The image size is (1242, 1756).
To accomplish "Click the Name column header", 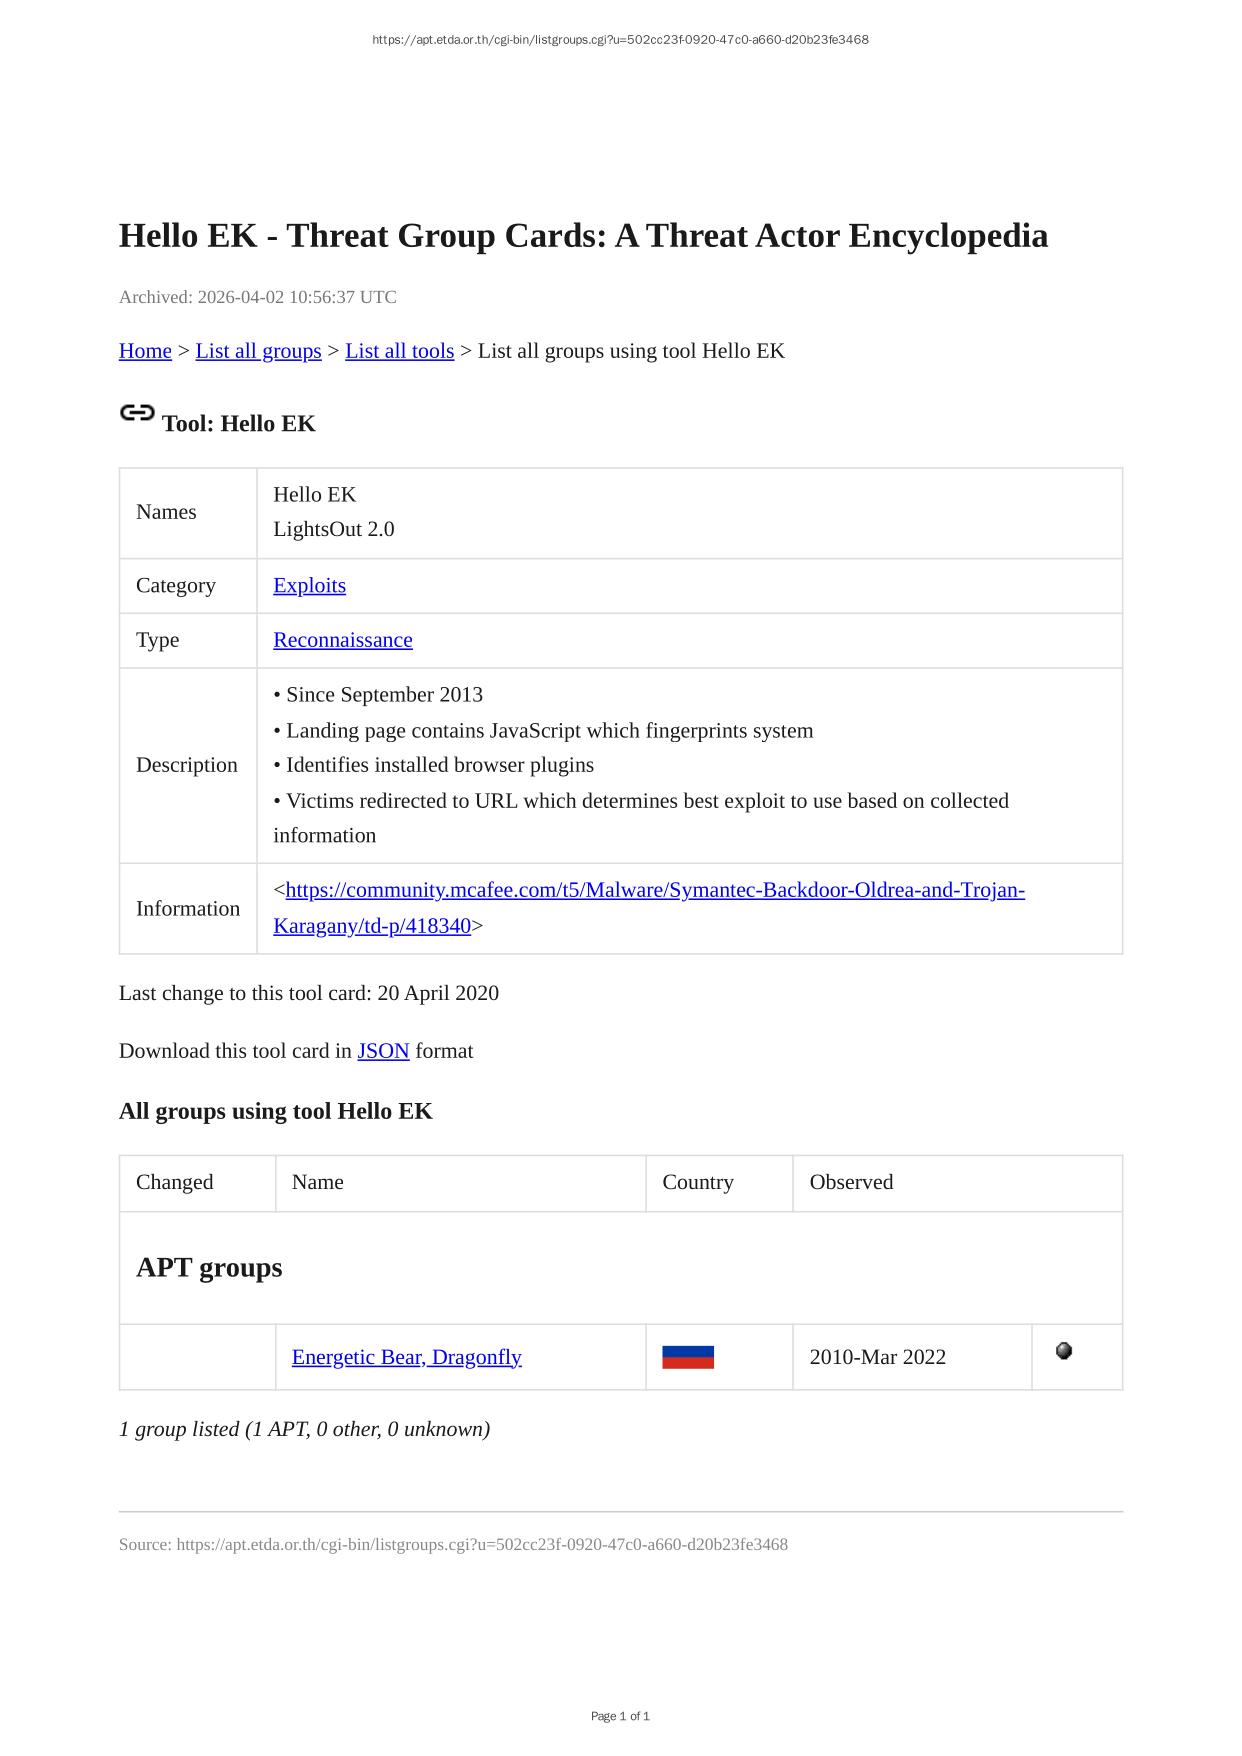I will pyautogui.click(x=318, y=1182).
